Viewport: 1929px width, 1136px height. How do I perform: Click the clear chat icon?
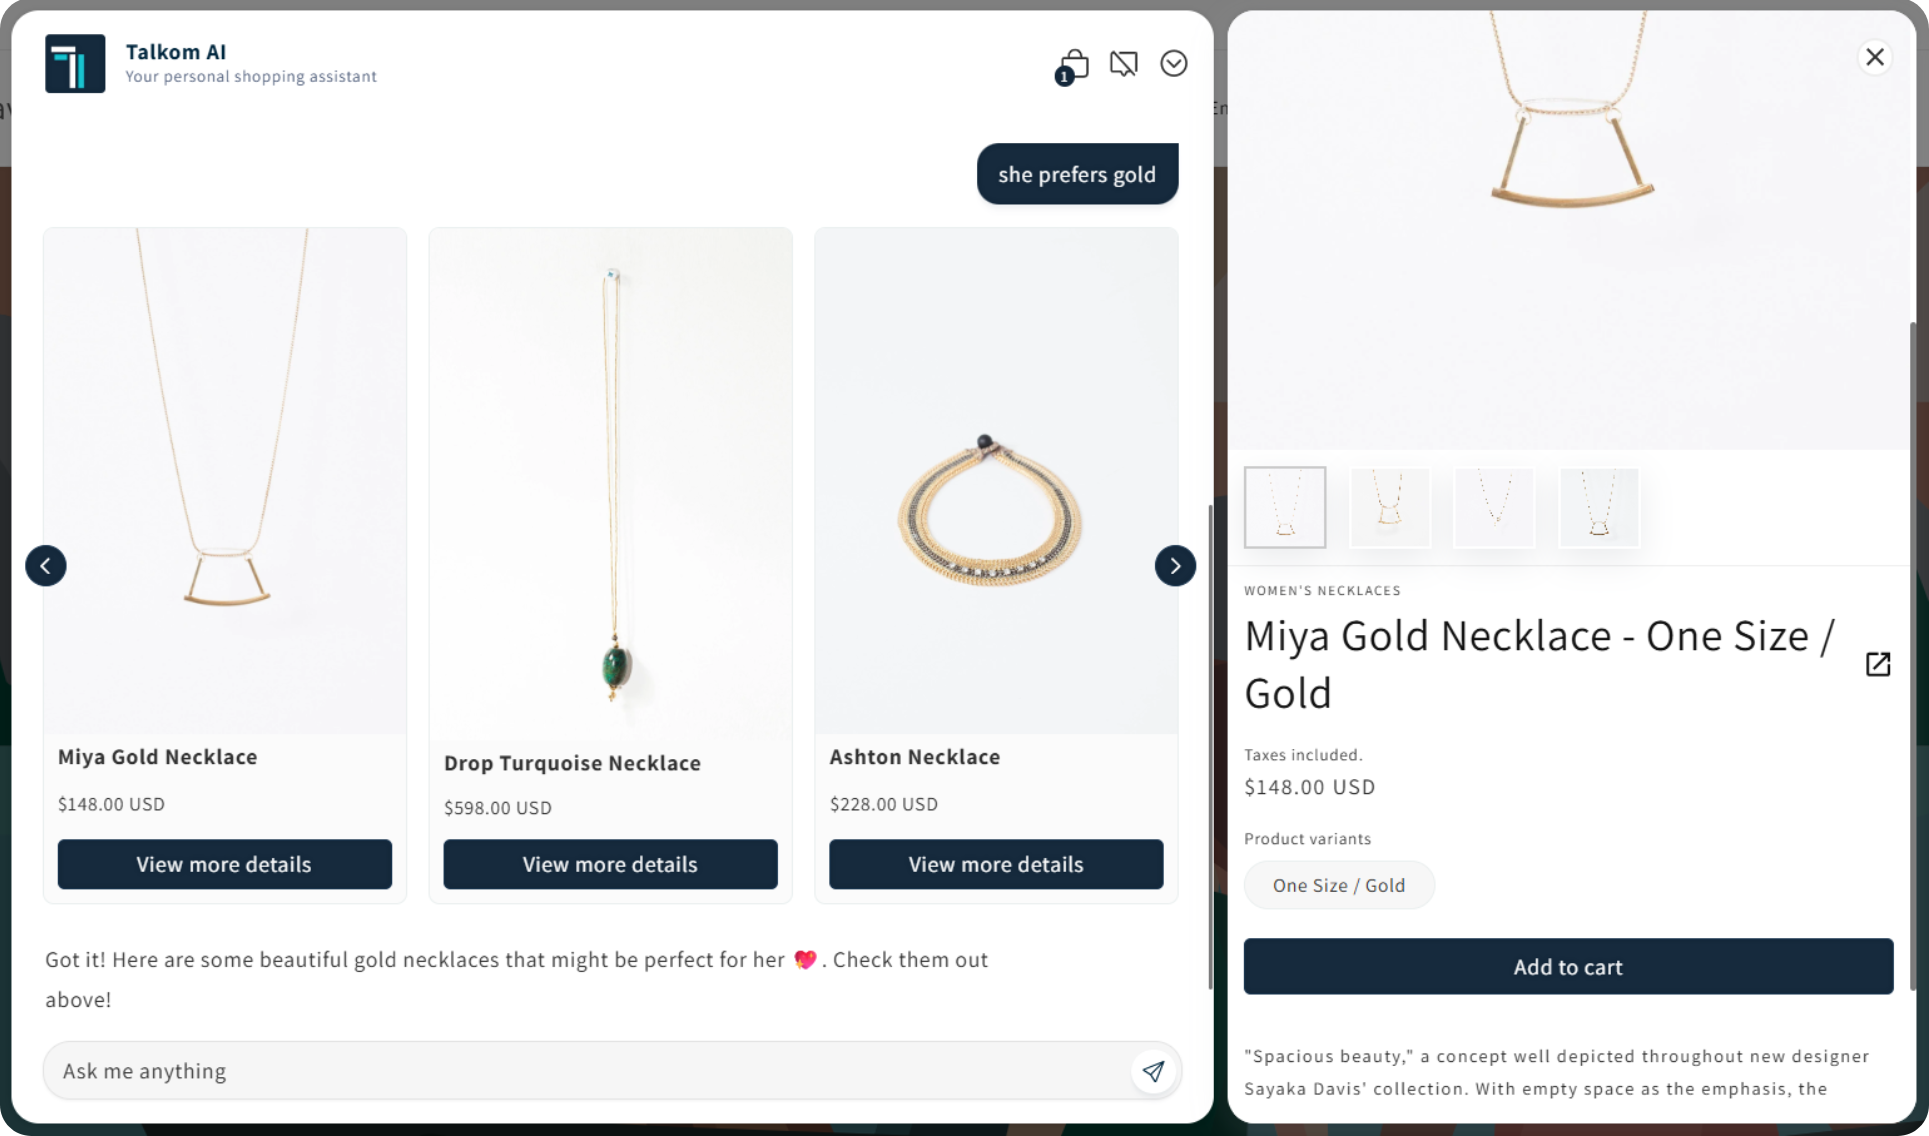[x=1123, y=64]
